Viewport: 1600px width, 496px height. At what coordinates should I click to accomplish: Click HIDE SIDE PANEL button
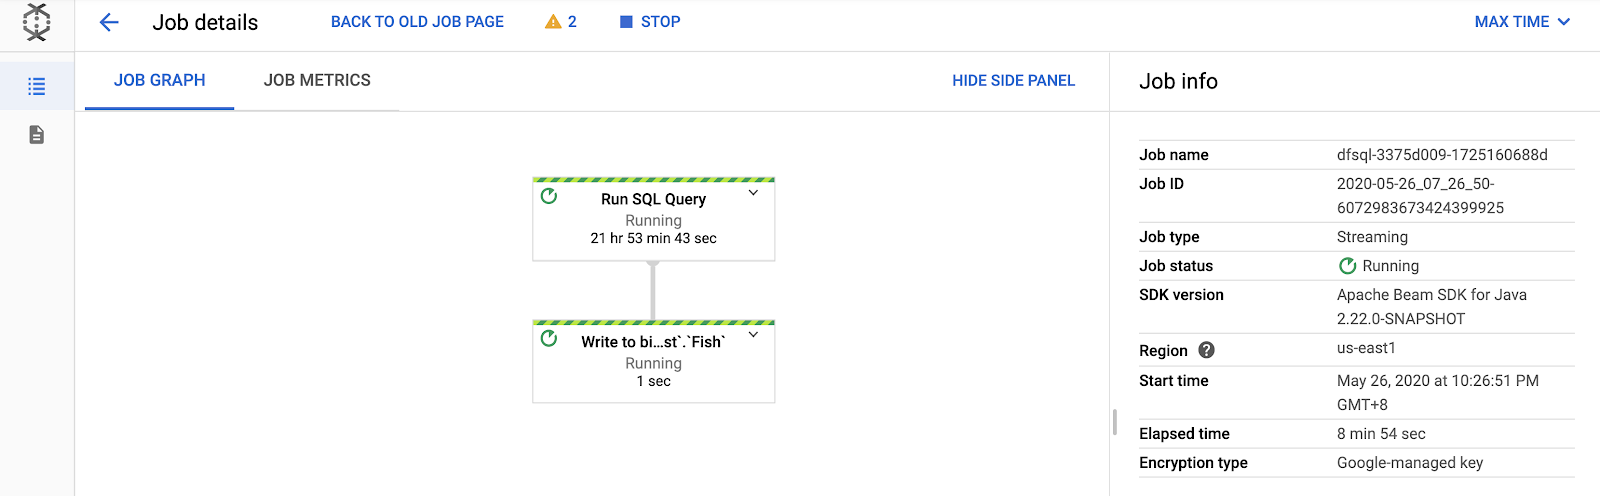[1013, 81]
